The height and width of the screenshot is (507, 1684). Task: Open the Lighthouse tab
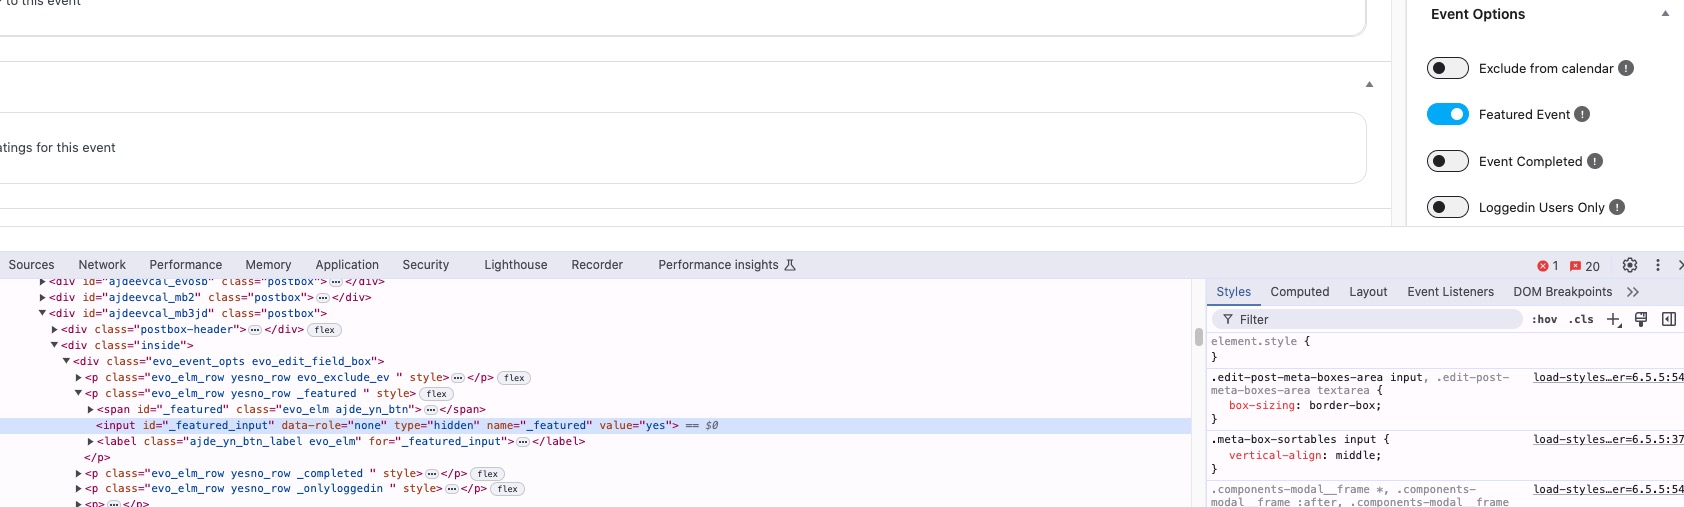(x=516, y=265)
